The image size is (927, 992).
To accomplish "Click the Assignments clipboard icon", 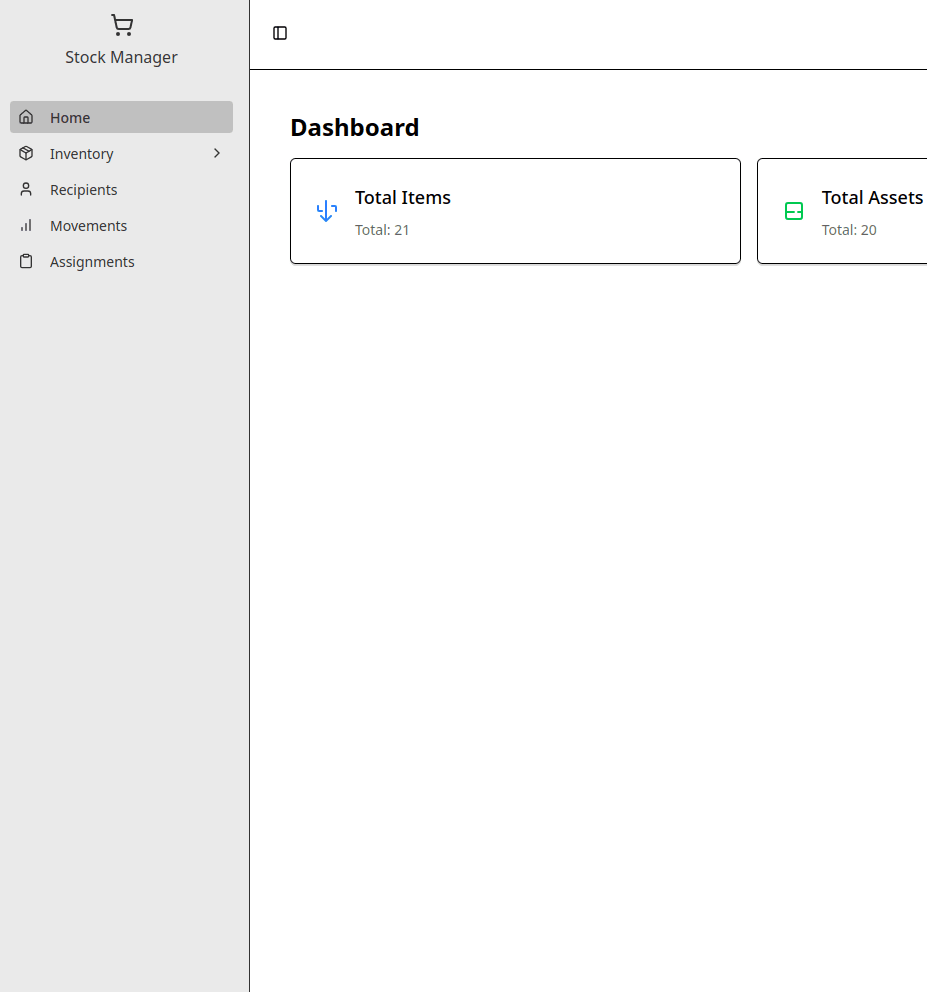I will tap(27, 261).
